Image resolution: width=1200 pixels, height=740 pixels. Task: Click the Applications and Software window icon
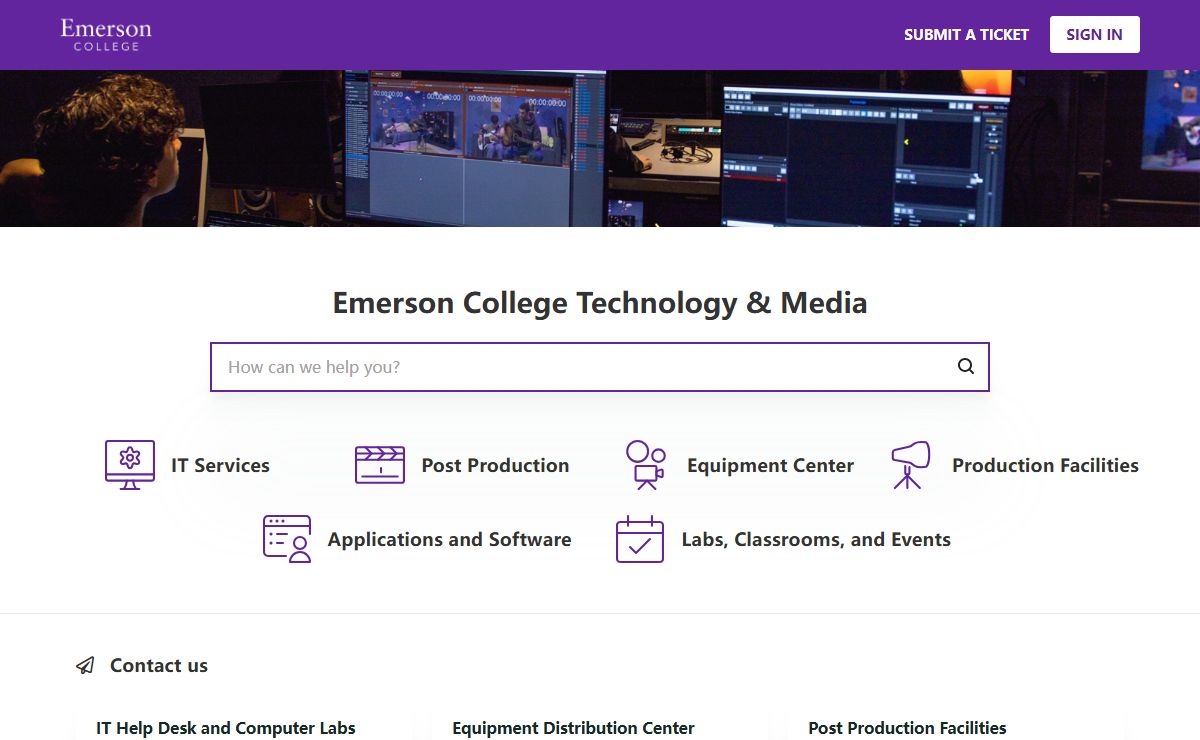(x=287, y=539)
